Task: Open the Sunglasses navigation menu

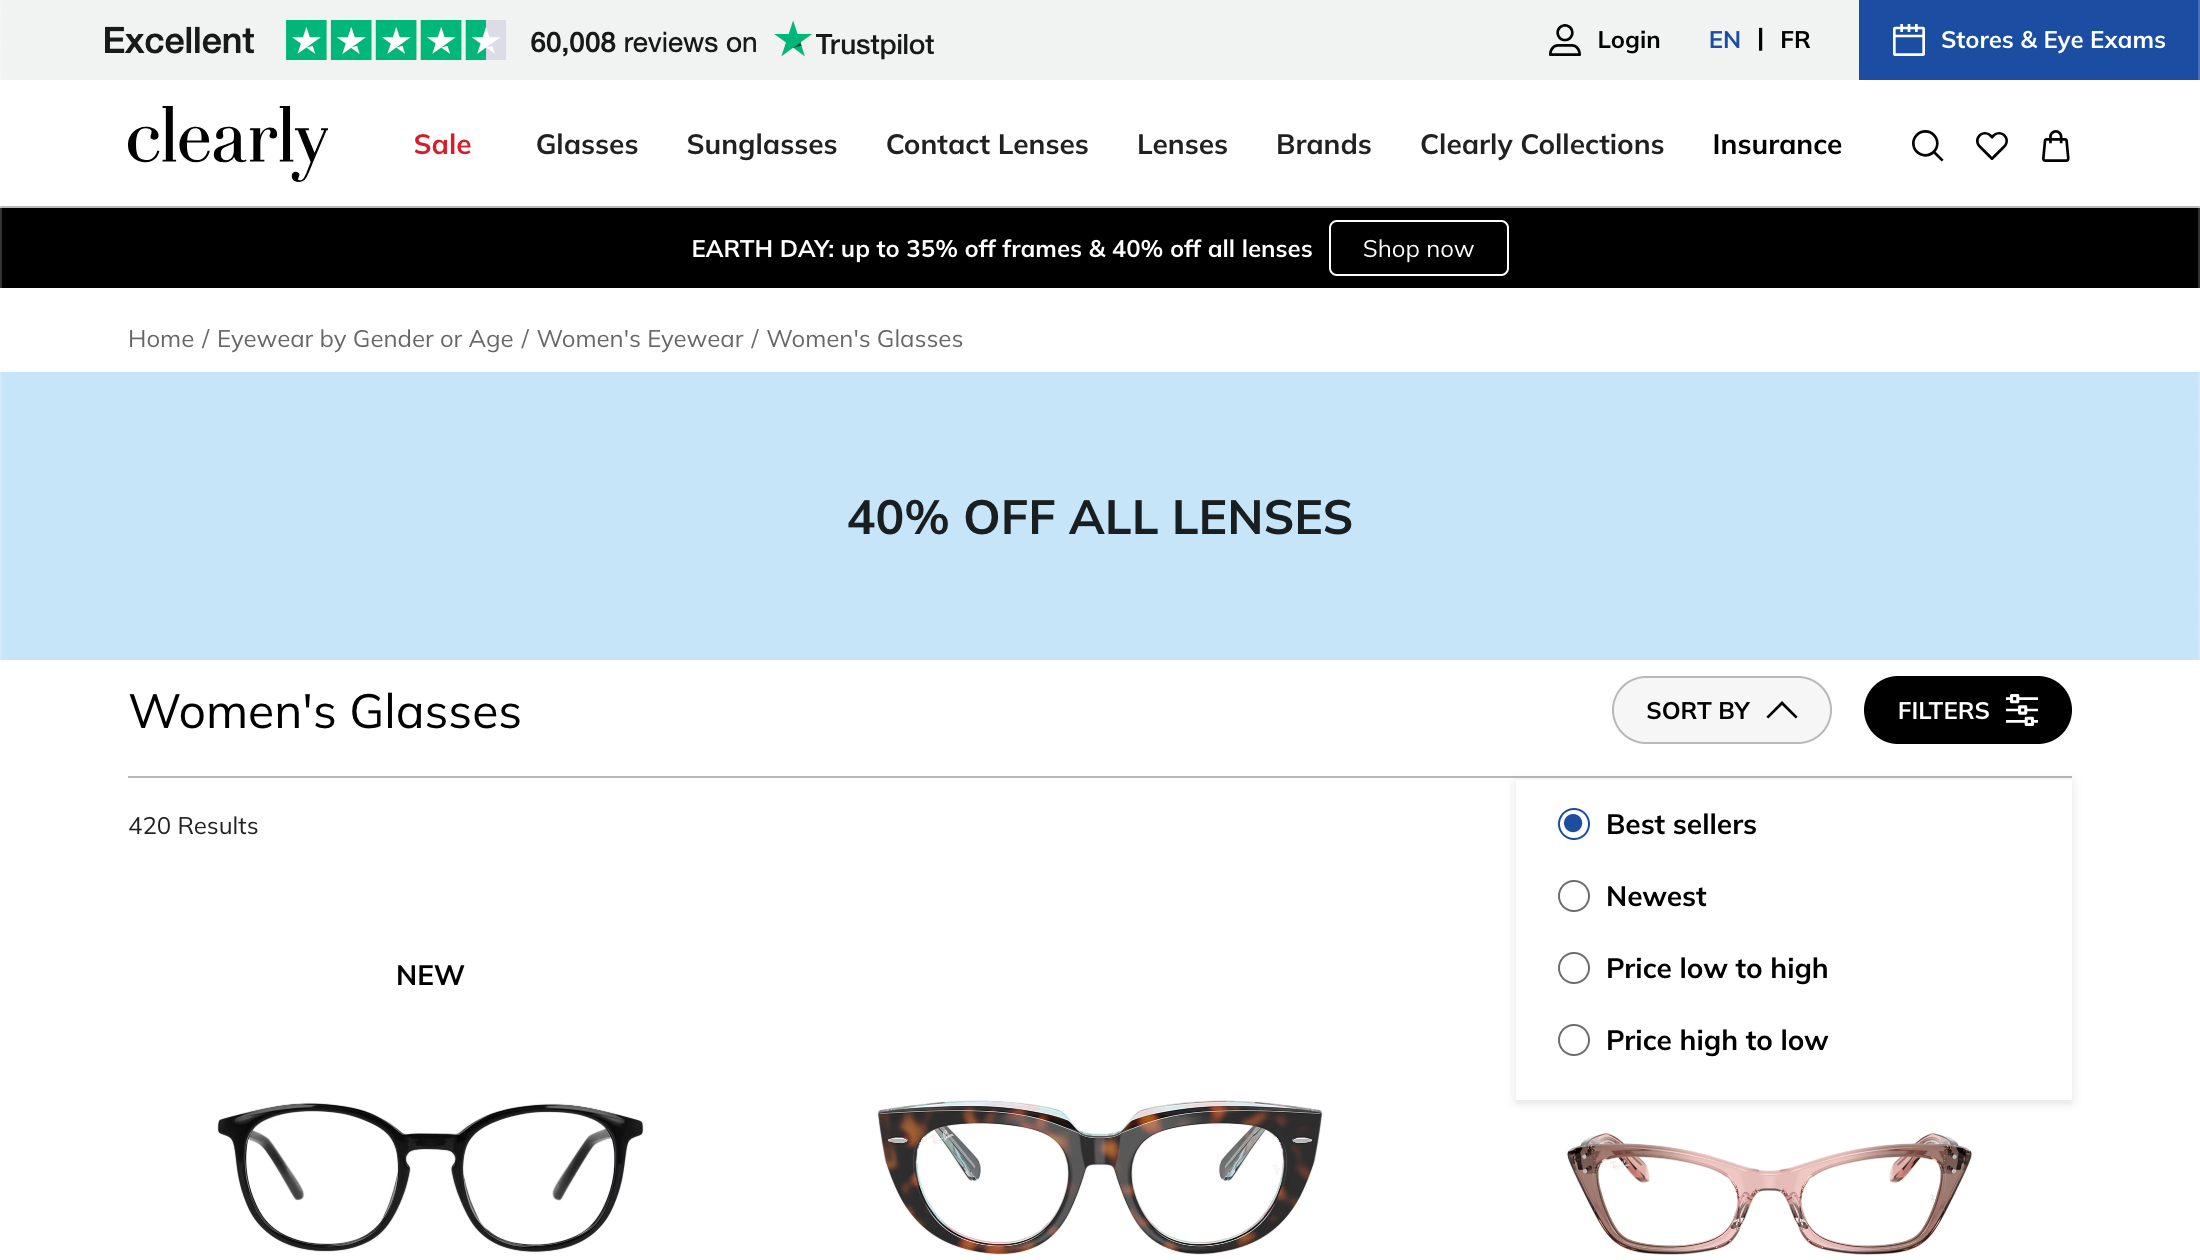Action: coord(762,145)
